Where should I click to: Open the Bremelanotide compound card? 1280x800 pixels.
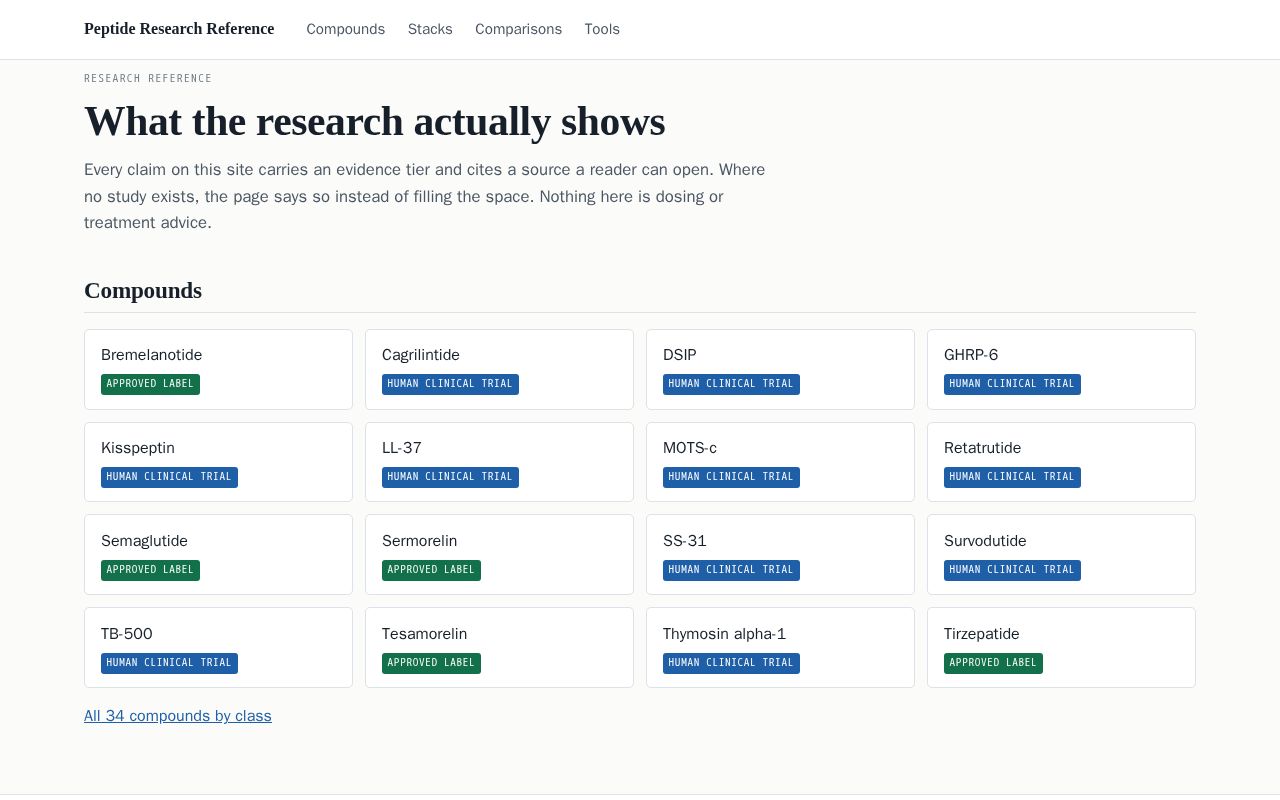point(218,369)
